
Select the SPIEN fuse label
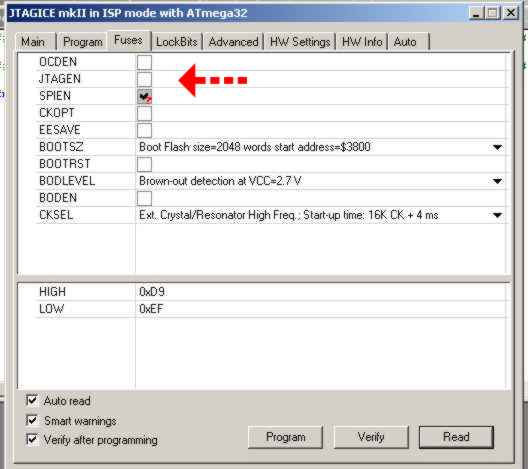pyautogui.click(x=55, y=96)
